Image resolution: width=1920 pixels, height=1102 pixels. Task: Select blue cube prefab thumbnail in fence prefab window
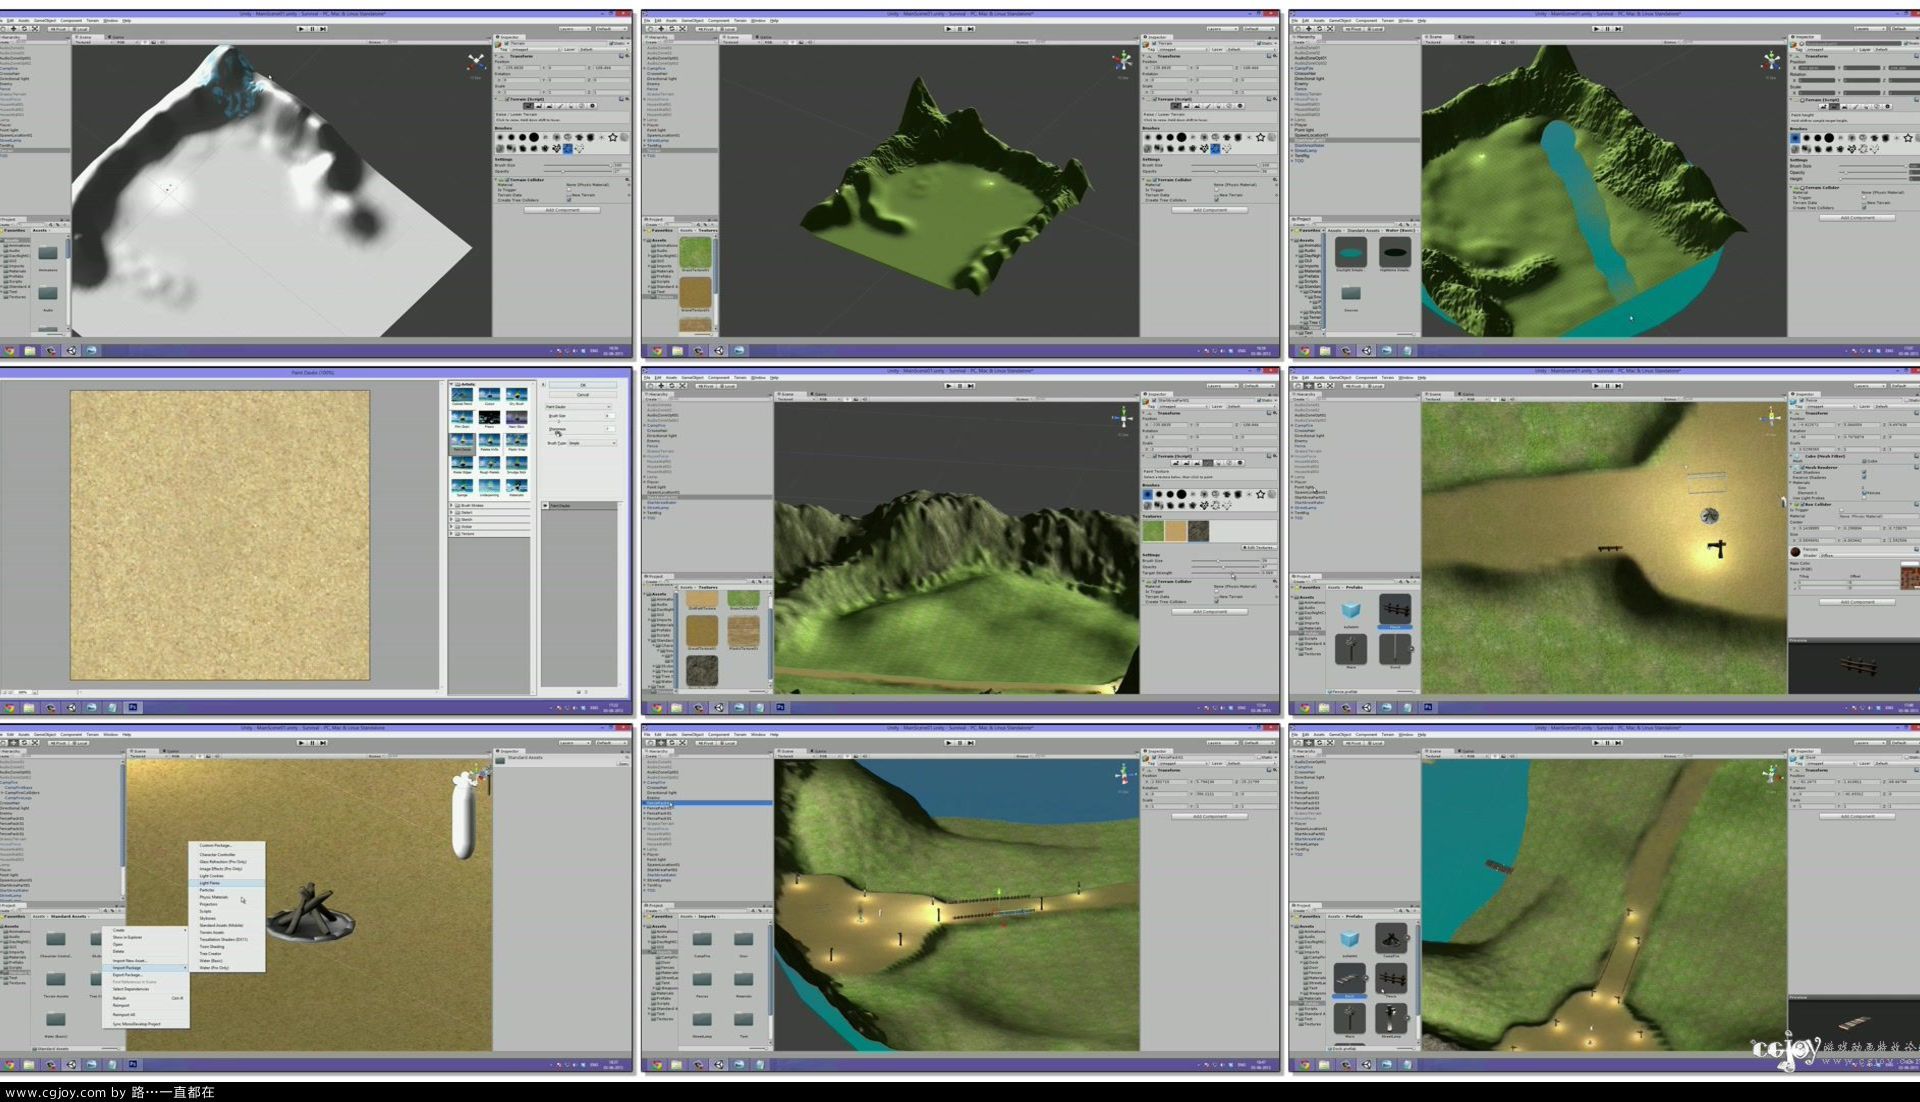(x=1351, y=609)
